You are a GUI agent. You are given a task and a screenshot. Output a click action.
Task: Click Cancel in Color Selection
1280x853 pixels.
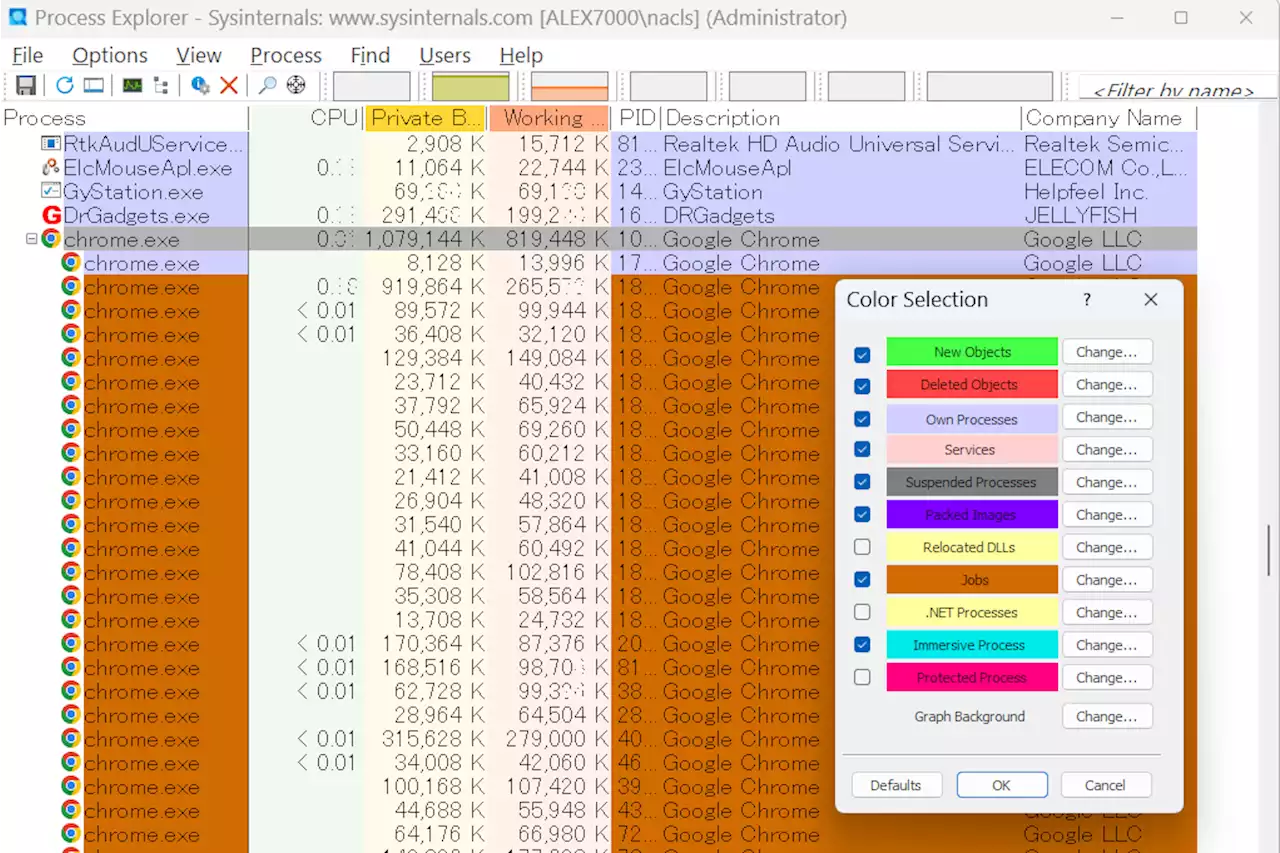[1106, 785]
